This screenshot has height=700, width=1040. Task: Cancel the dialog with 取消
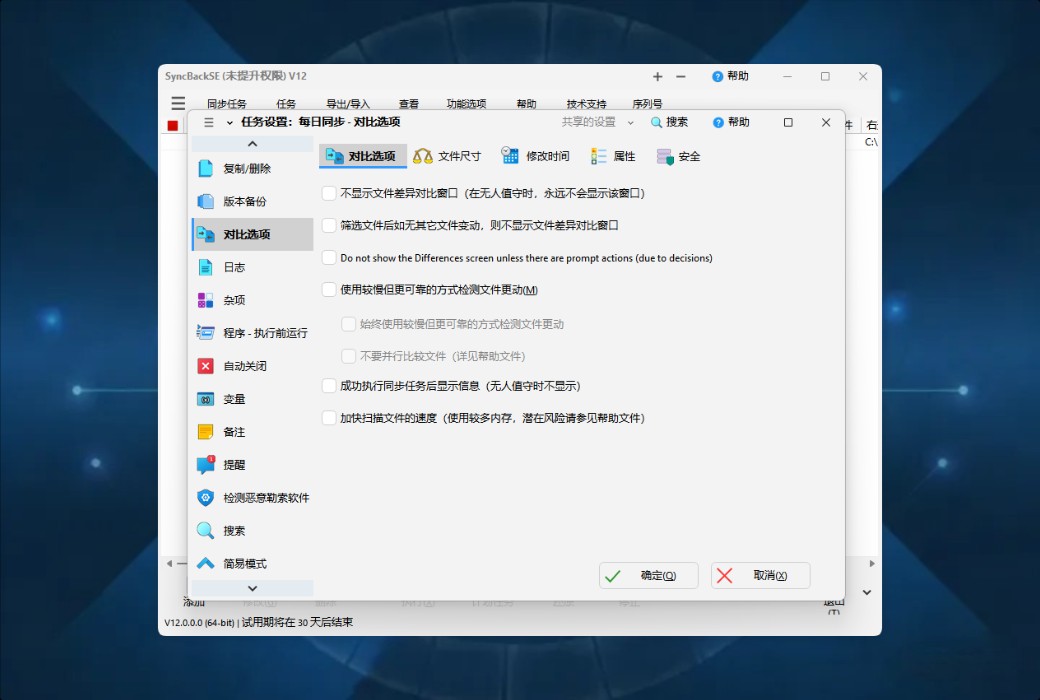coord(760,575)
